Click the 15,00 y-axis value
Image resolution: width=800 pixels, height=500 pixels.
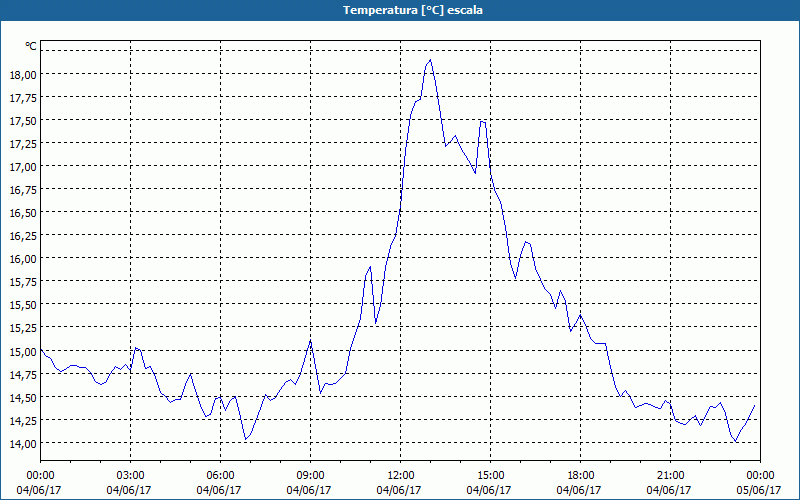pos(23,351)
